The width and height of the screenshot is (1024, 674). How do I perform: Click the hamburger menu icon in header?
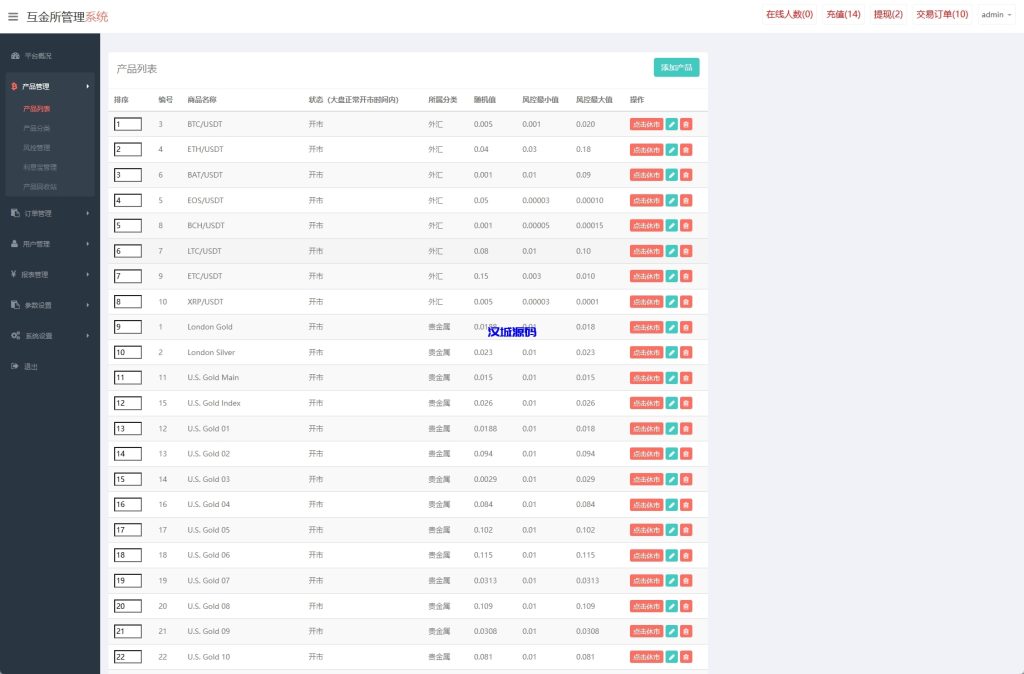[x=13, y=16]
